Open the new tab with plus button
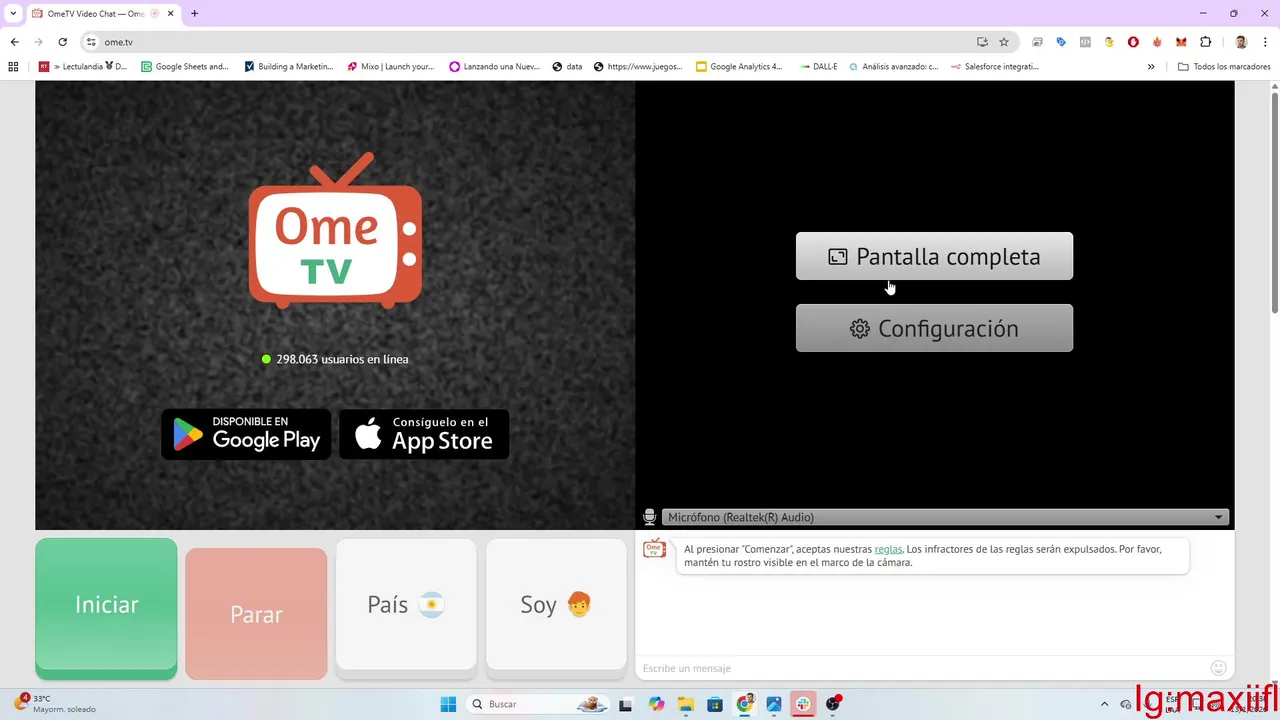The image size is (1280, 720). coord(194,13)
